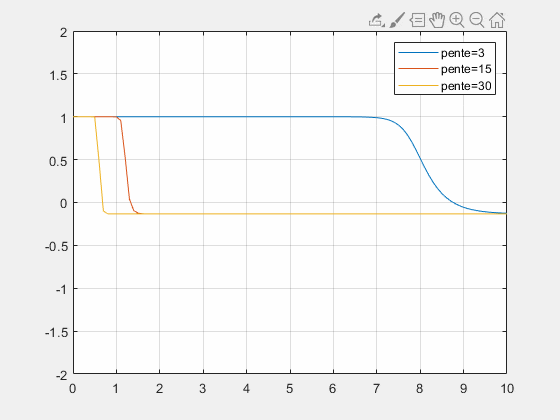Open the export figure toolbar icon

pyautogui.click(x=376, y=20)
